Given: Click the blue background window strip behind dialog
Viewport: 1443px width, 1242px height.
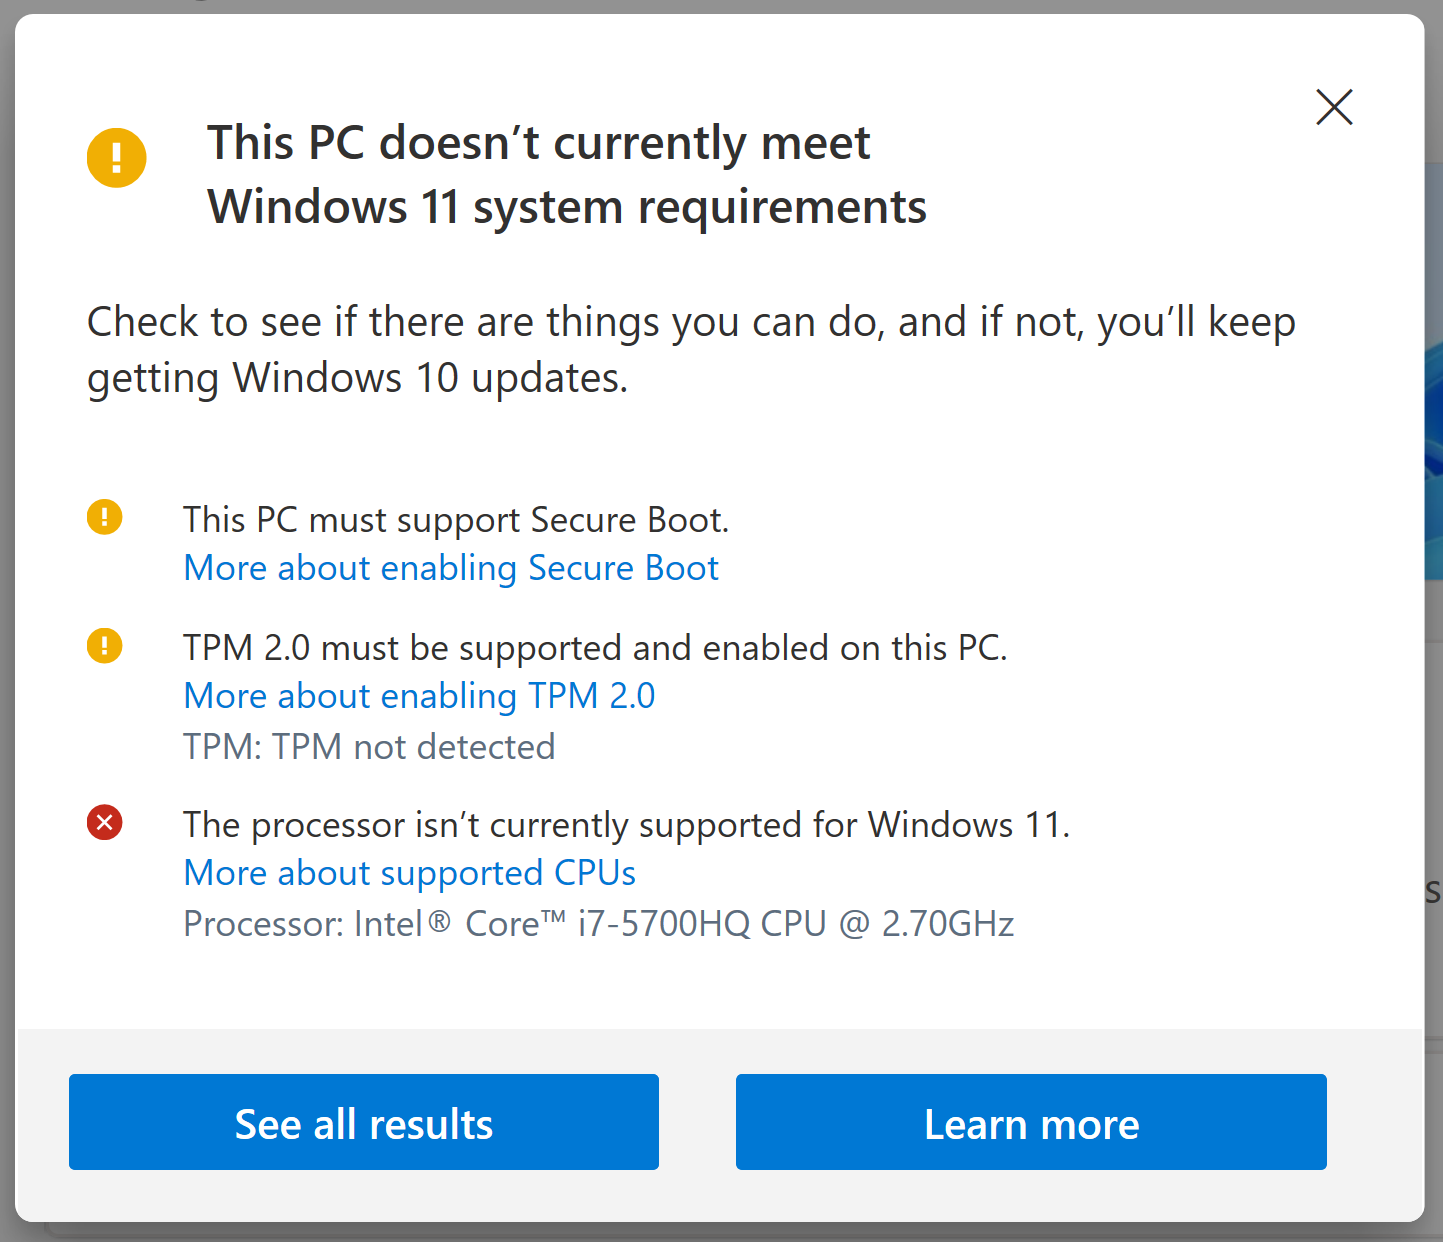Looking at the screenshot, I should coord(1433,372).
